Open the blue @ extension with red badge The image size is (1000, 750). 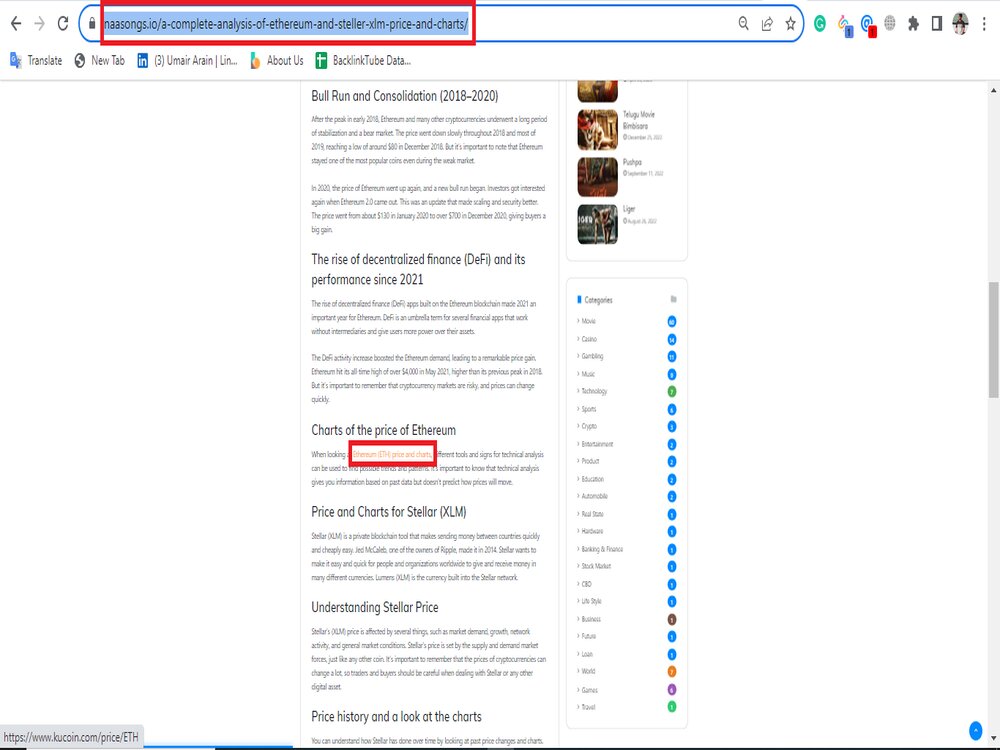867,25
